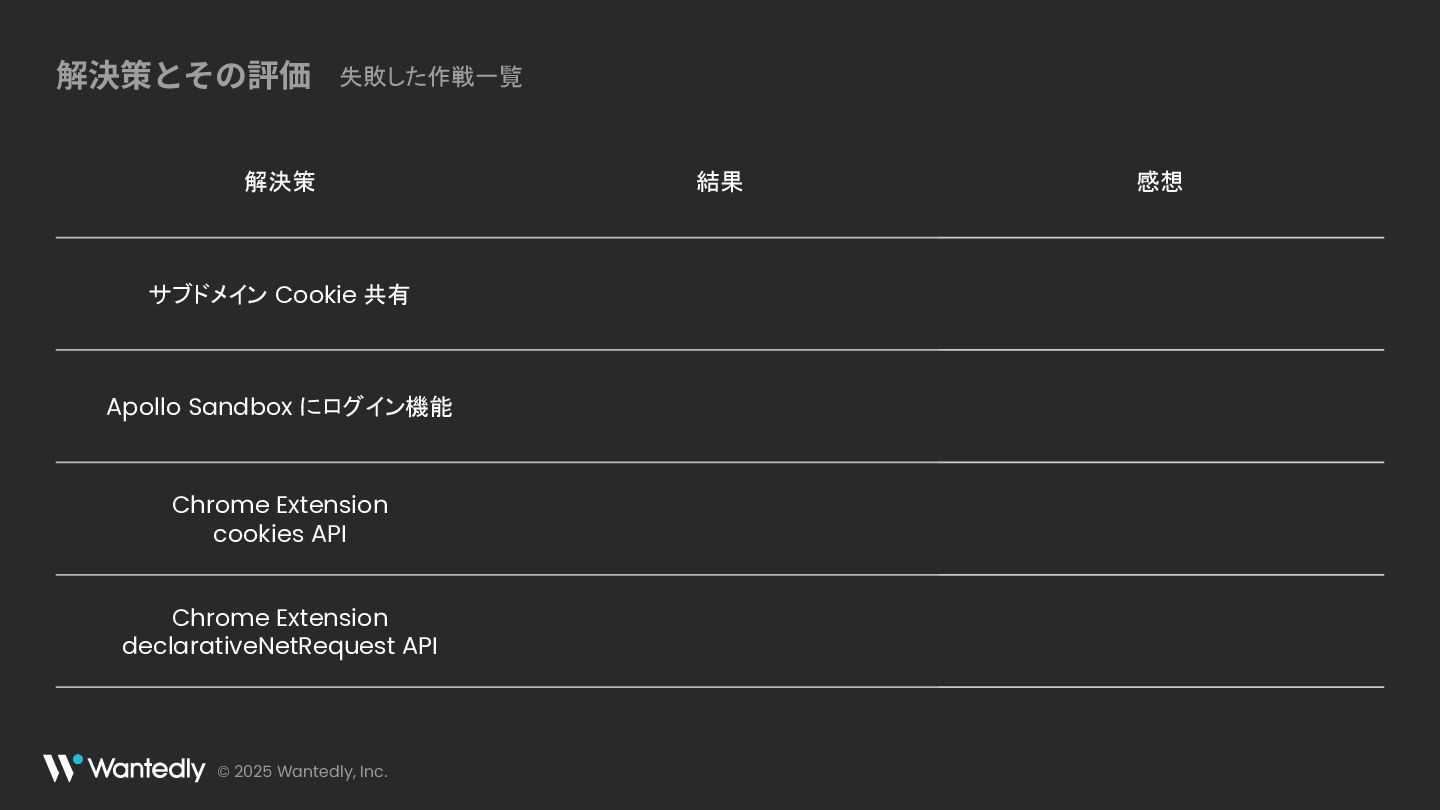Select the サブドメイン Cookie 共有 row label

(279, 295)
